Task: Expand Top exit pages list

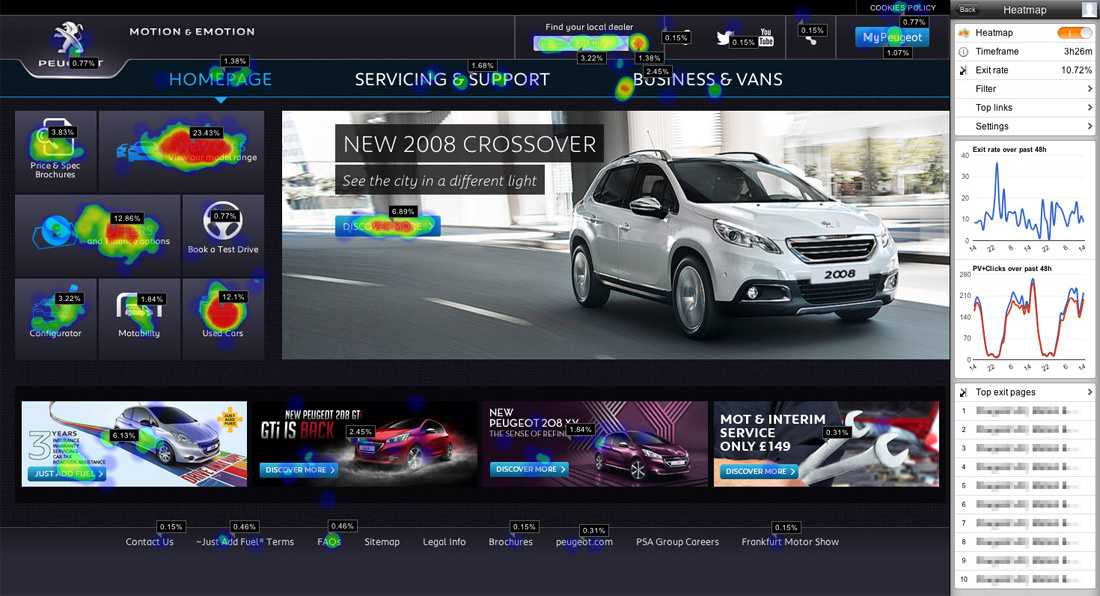Action: point(1025,392)
